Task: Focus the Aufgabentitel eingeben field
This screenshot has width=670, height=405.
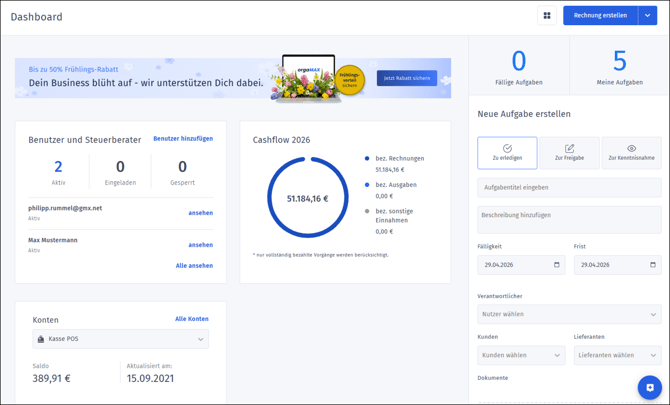Action: tap(569, 188)
